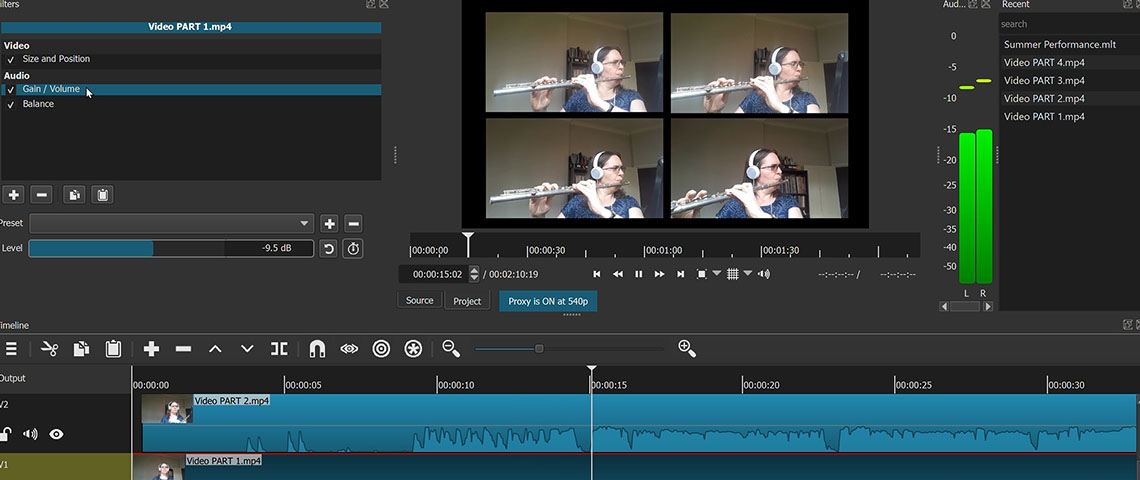This screenshot has width=1140, height=480.
Task: Skip to the end of the video
Action: tap(681, 274)
